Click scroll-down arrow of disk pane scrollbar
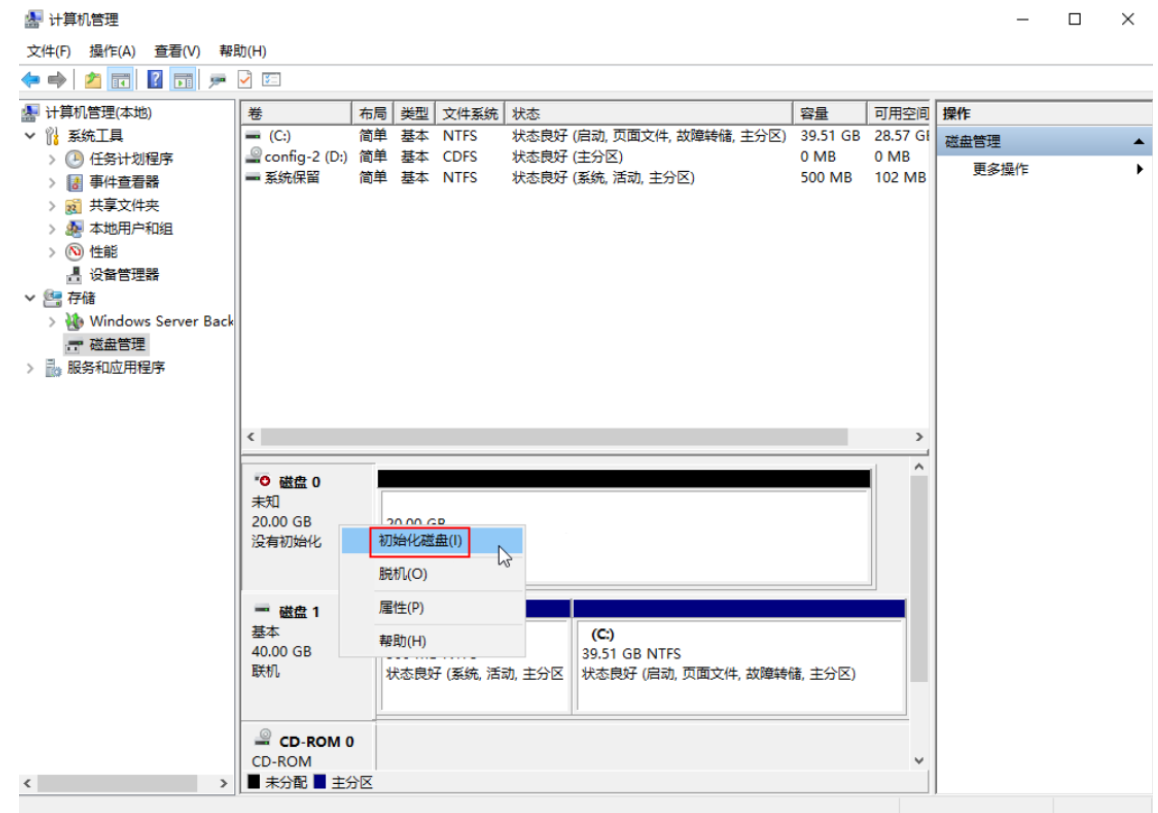Viewport: 1158px width, 813px height. point(919,761)
